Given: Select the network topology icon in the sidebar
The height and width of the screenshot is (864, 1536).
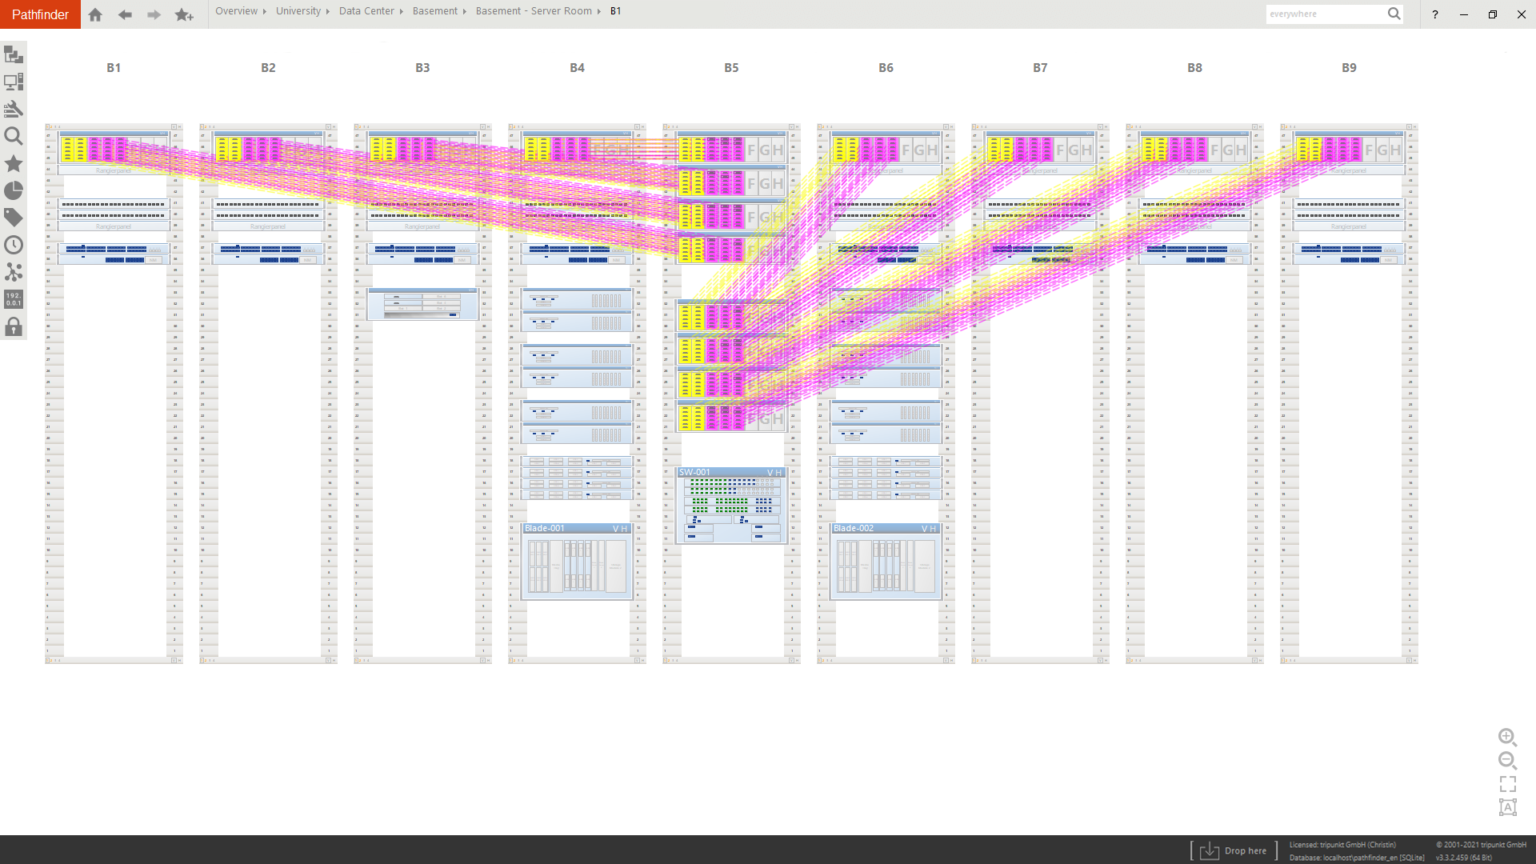Looking at the screenshot, I should click(13, 270).
